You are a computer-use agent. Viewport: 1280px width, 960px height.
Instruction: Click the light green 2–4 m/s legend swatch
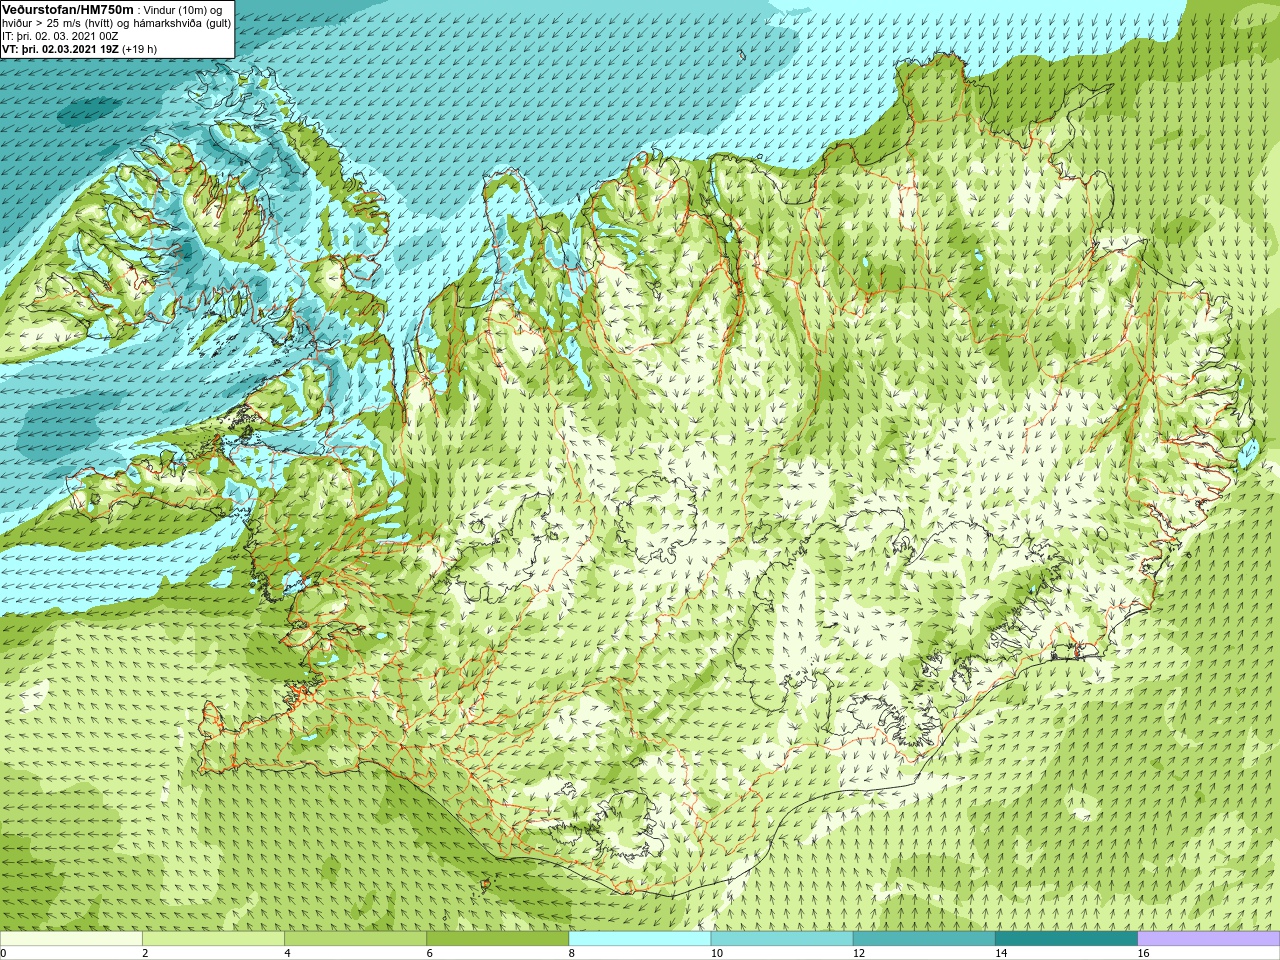[213, 938]
